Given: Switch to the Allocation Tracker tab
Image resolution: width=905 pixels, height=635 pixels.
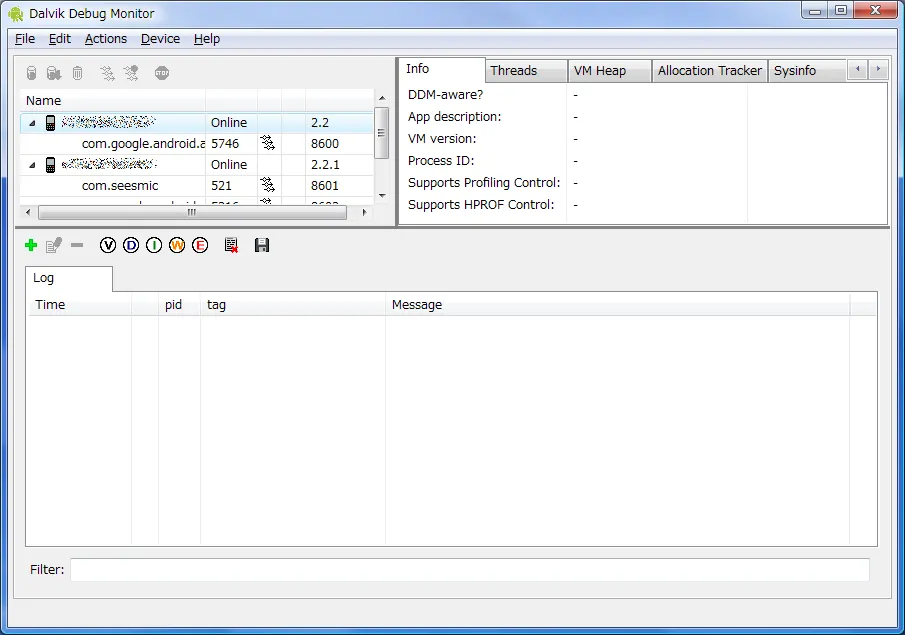Looking at the screenshot, I should point(710,70).
